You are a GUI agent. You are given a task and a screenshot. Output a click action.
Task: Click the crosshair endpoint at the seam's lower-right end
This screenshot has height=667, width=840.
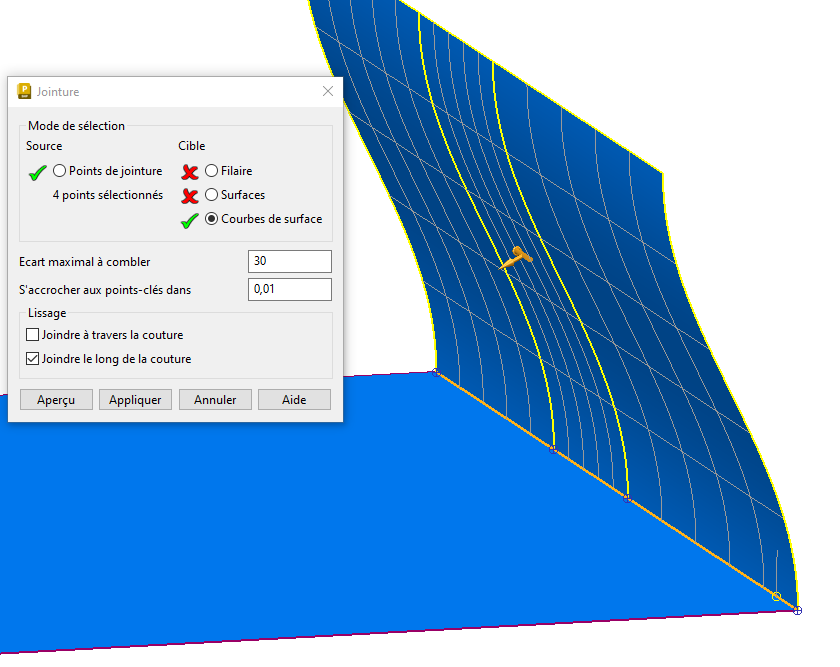tap(797, 610)
